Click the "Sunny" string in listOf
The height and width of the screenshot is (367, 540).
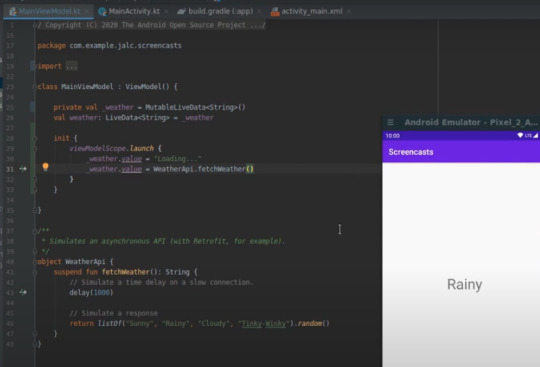pos(140,323)
